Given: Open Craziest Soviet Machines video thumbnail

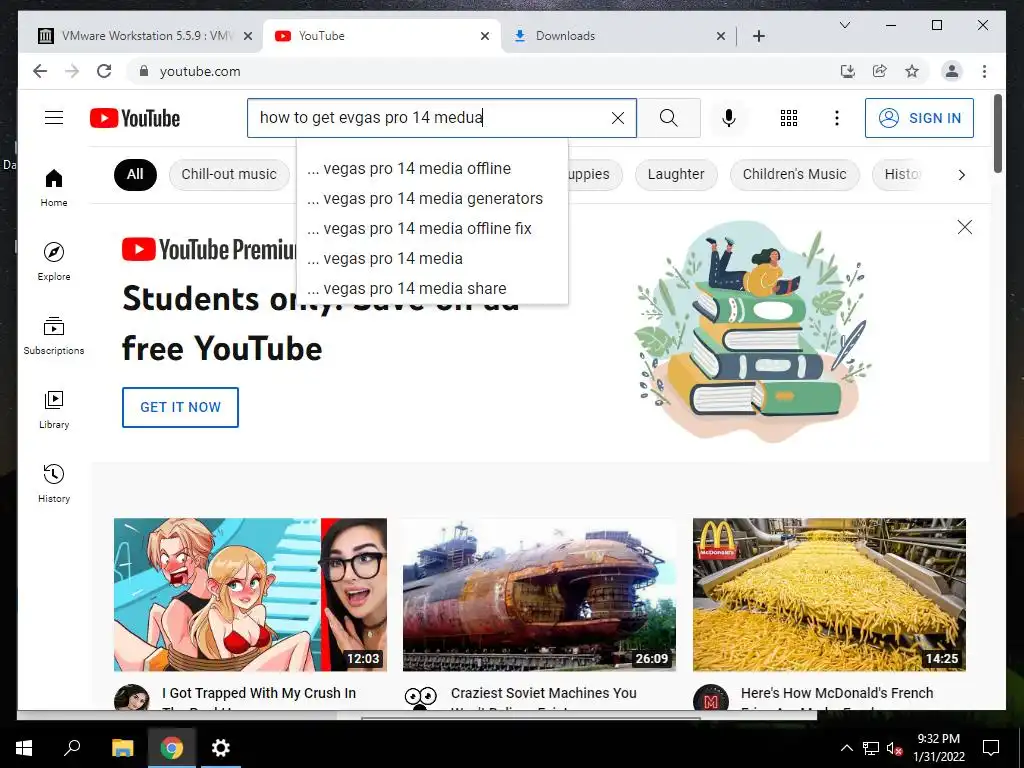Looking at the screenshot, I should click(539, 594).
